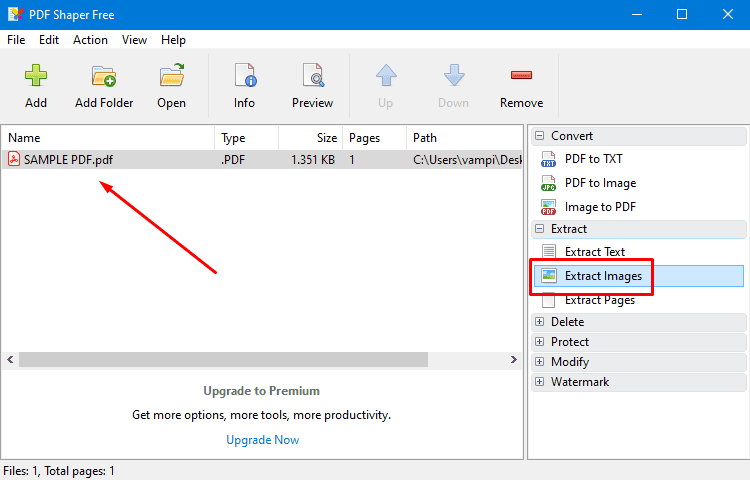This screenshot has height=480, width=750.
Task: Open the File menu
Action: tap(16, 40)
